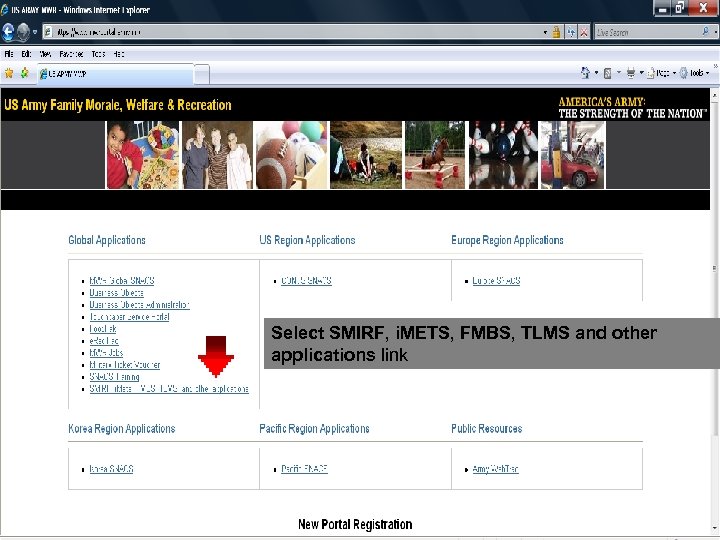
Task: Click the horse jumping banner photo
Action: coord(435,155)
